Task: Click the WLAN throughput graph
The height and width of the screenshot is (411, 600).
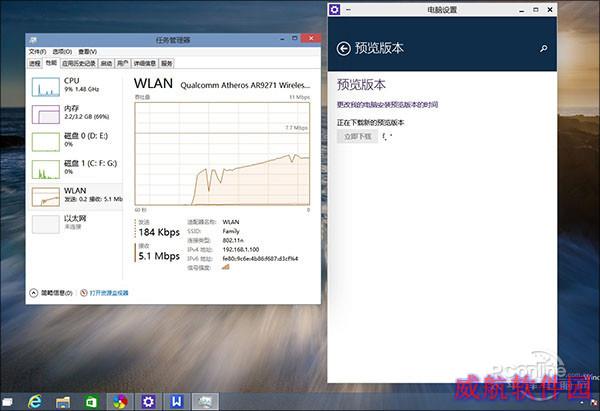Action: [x=222, y=153]
